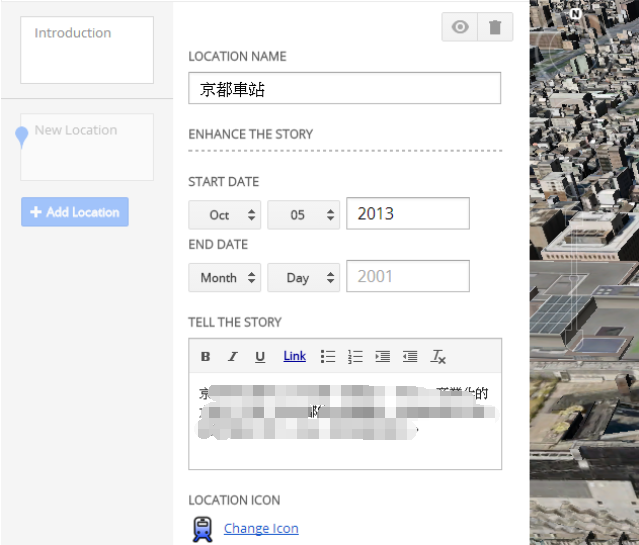The image size is (639, 545).
Task: Apply underline formatting in story editor
Action: [260, 356]
